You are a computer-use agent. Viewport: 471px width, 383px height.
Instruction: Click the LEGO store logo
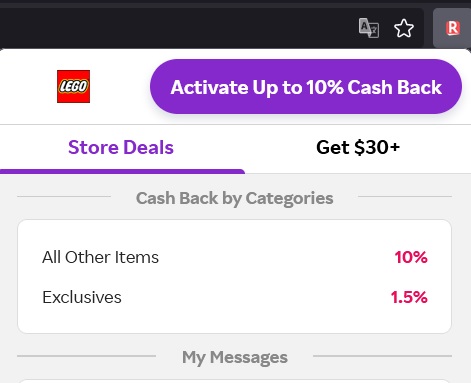pyautogui.click(x=73, y=86)
